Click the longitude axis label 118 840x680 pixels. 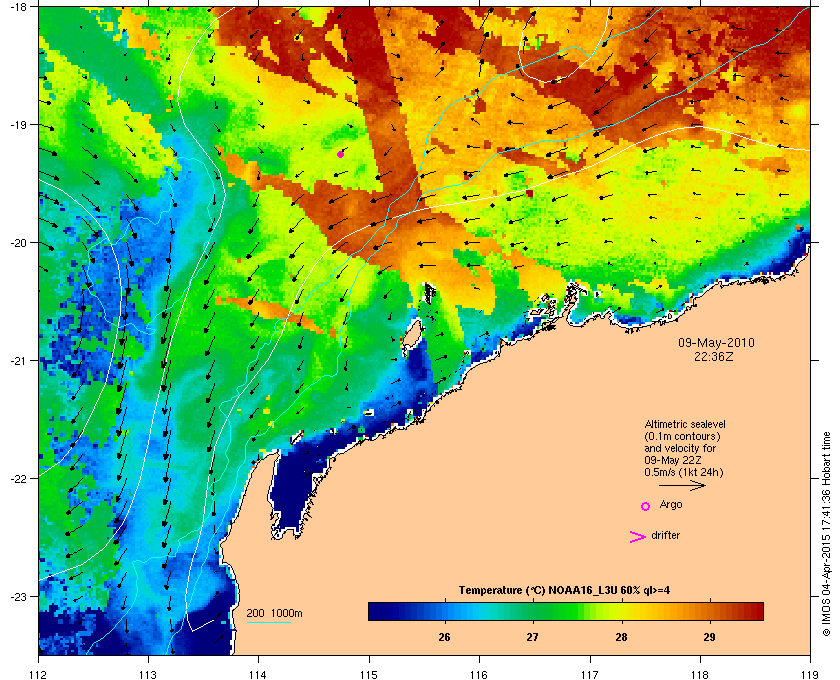point(700,674)
